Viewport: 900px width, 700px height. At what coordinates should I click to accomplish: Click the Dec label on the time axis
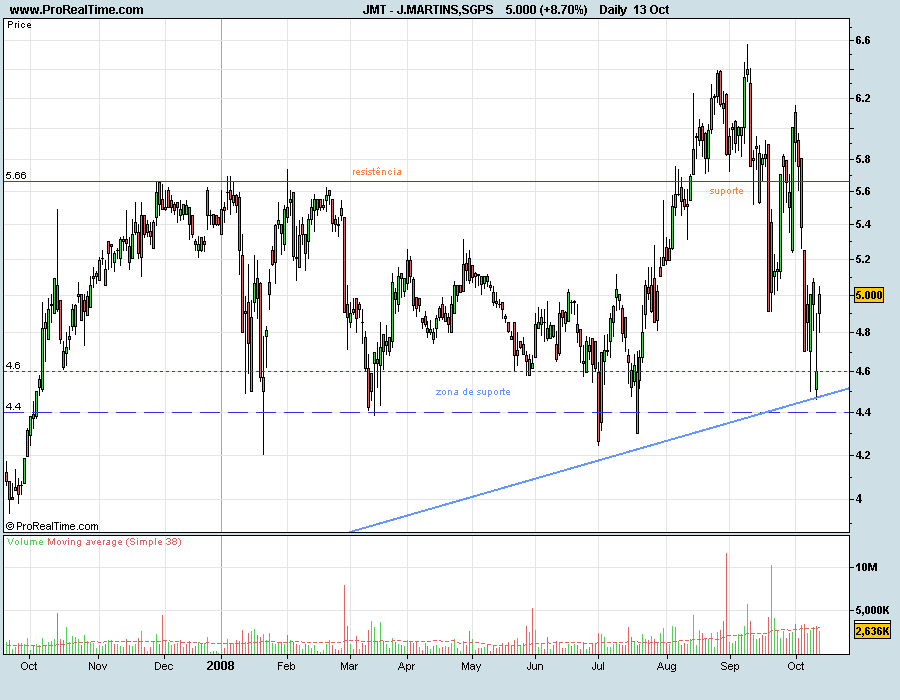point(164,666)
